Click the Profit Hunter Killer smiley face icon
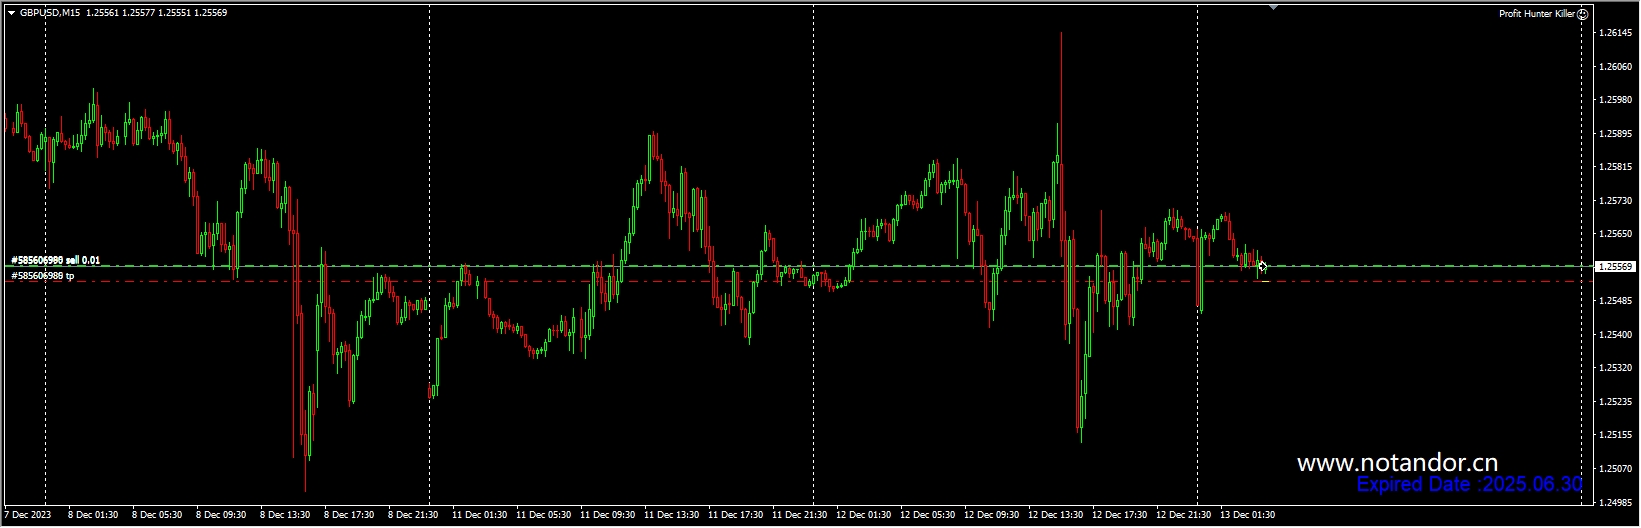This screenshot has height=528, width=1641. (1583, 14)
